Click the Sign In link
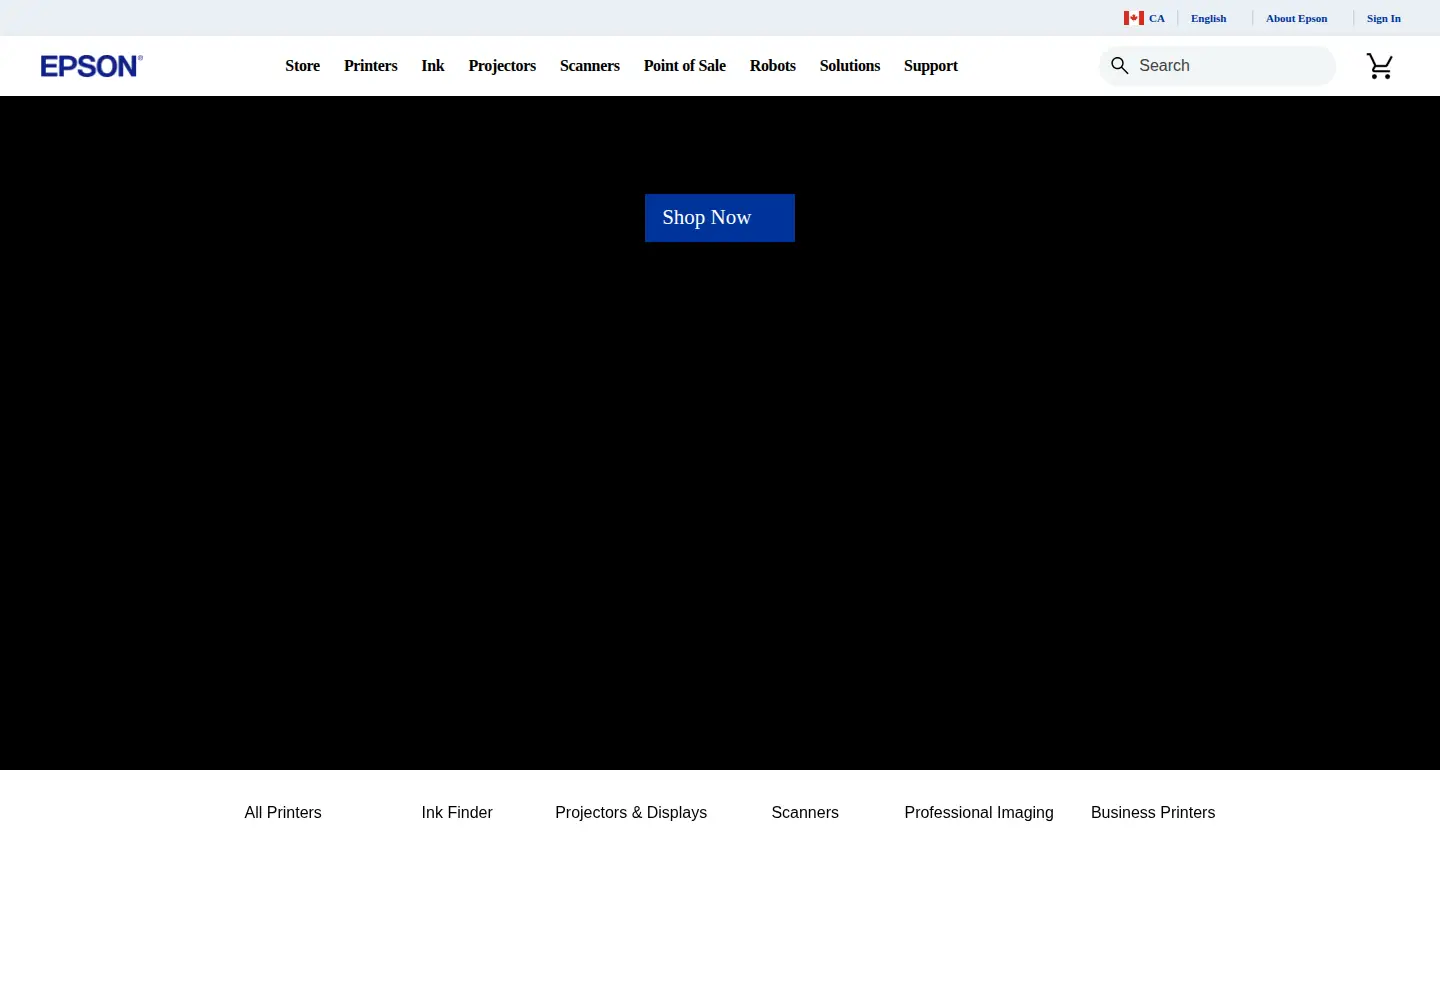The height and width of the screenshot is (1000, 1440). (x=1383, y=18)
